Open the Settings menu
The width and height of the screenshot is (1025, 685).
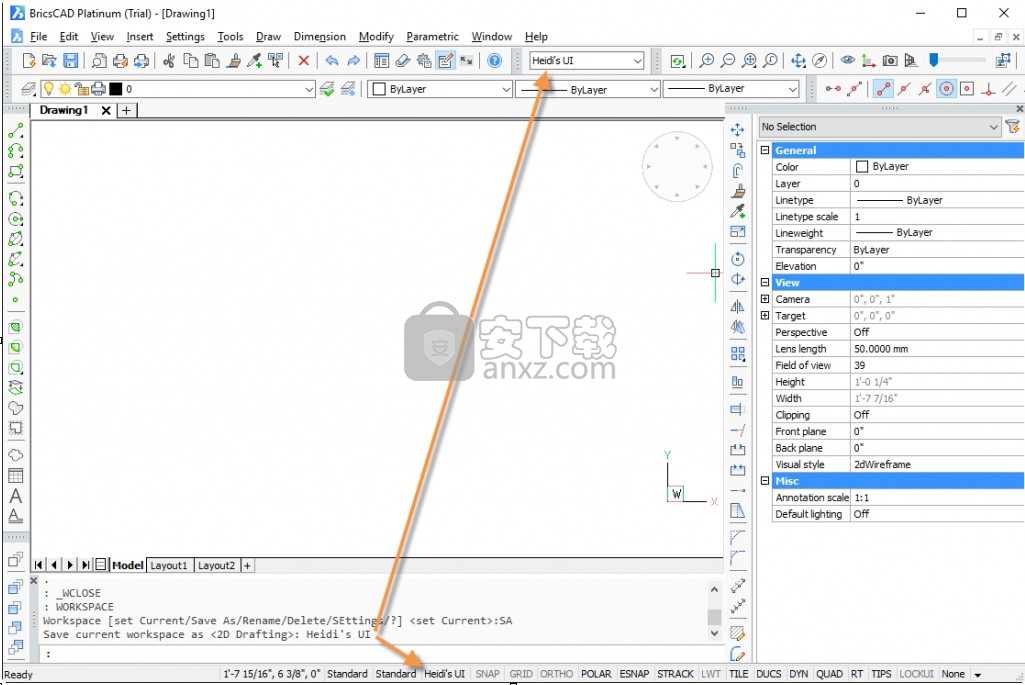(x=185, y=37)
